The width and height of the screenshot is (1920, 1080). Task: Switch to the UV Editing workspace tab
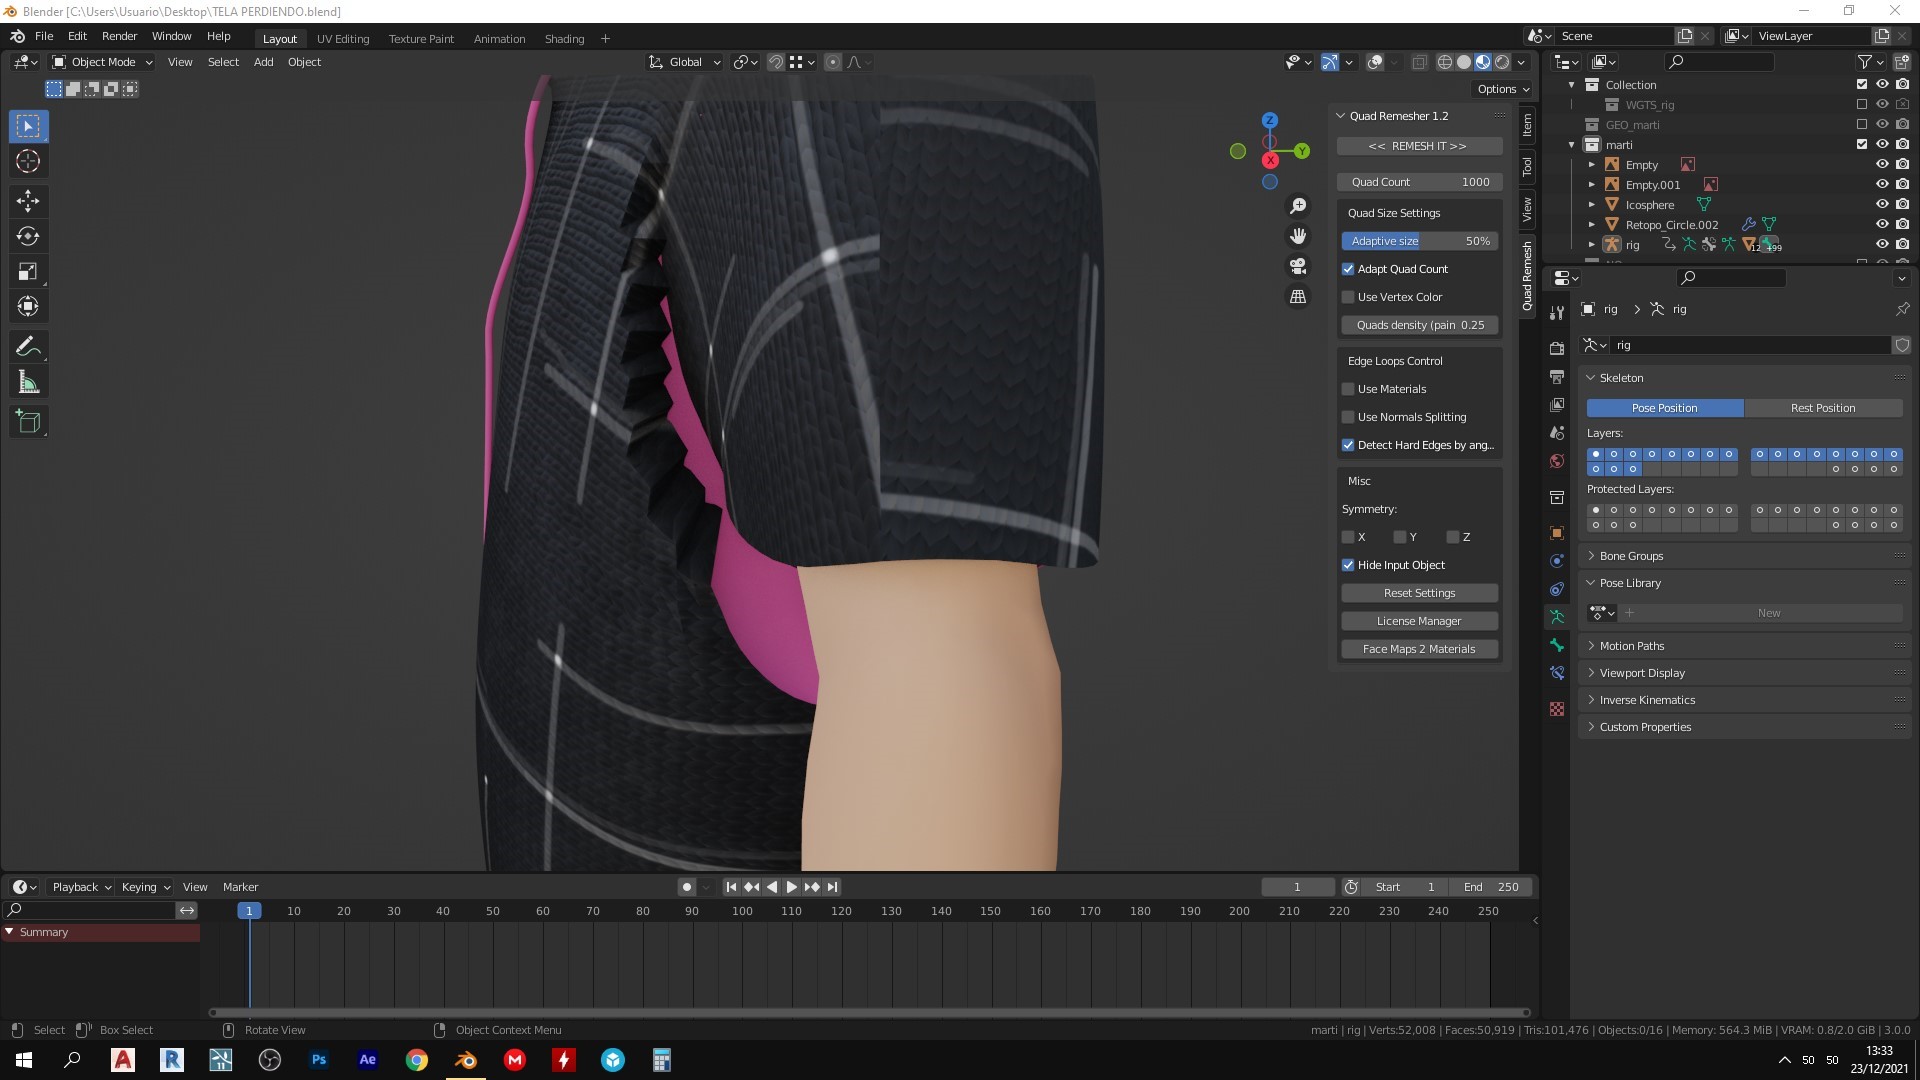pyautogui.click(x=343, y=39)
